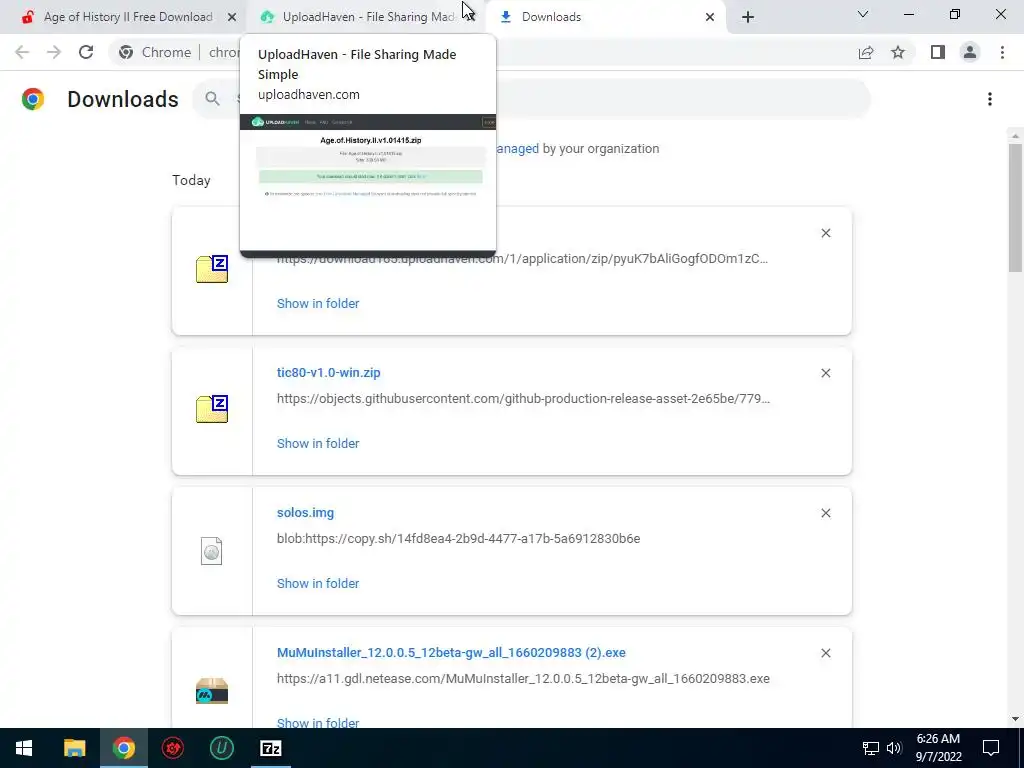Click UploadHaven tab preview thumbnail
This screenshot has width=1024, height=768.
[x=368, y=183]
